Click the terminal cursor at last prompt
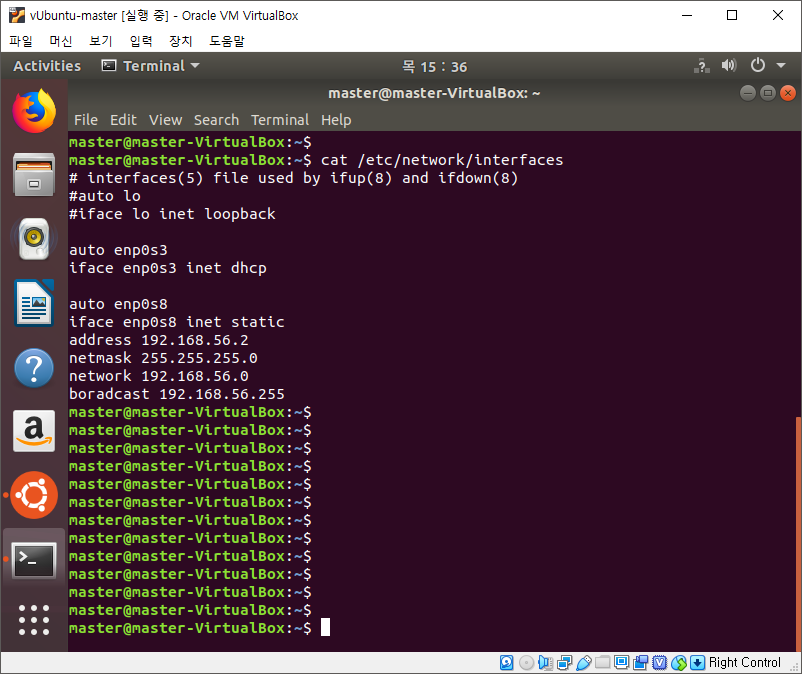 tap(325, 627)
